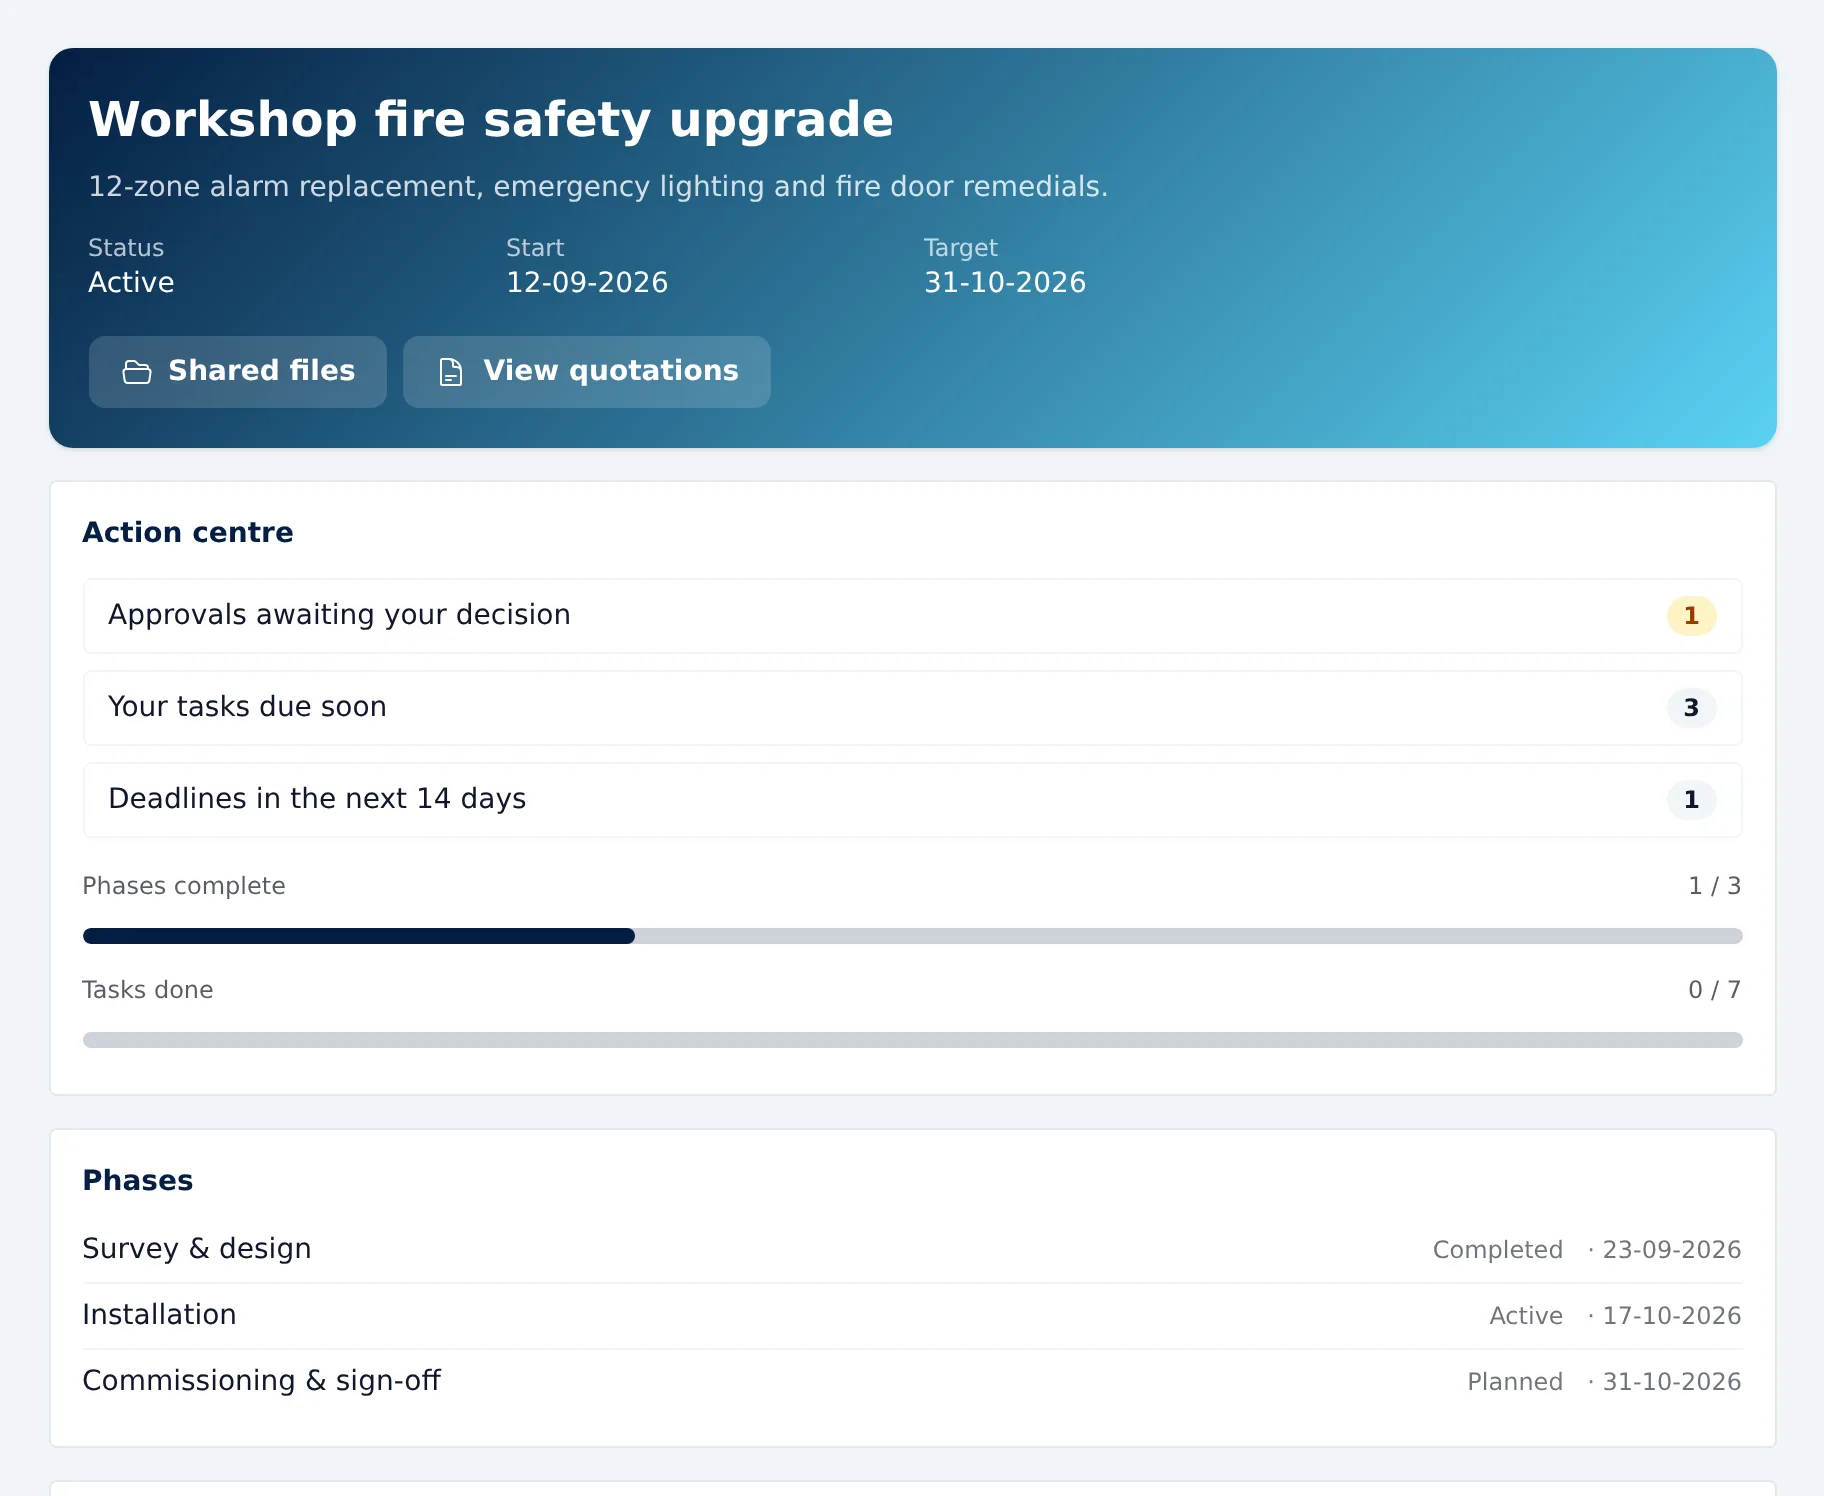The height and width of the screenshot is (1496, 1824).
Task: Click the Active status of Installation
Action: tap(1526, 1316)
